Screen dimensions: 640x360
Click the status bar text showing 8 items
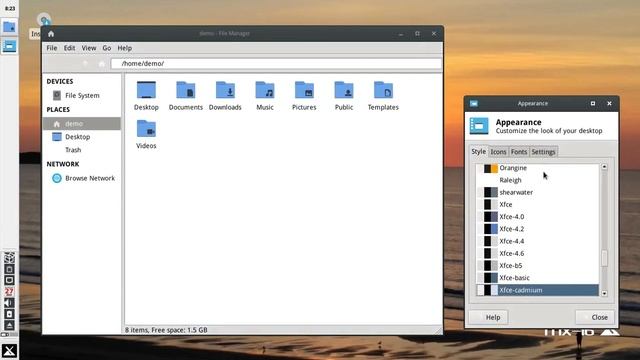(166, 330)
